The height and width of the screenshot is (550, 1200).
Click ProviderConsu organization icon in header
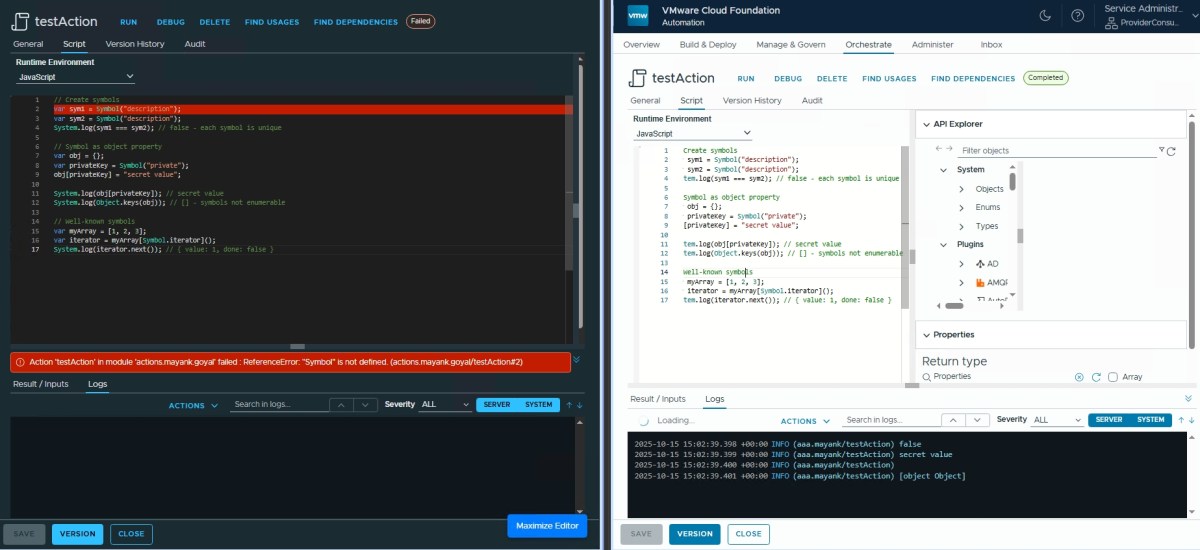[1111, 22]
